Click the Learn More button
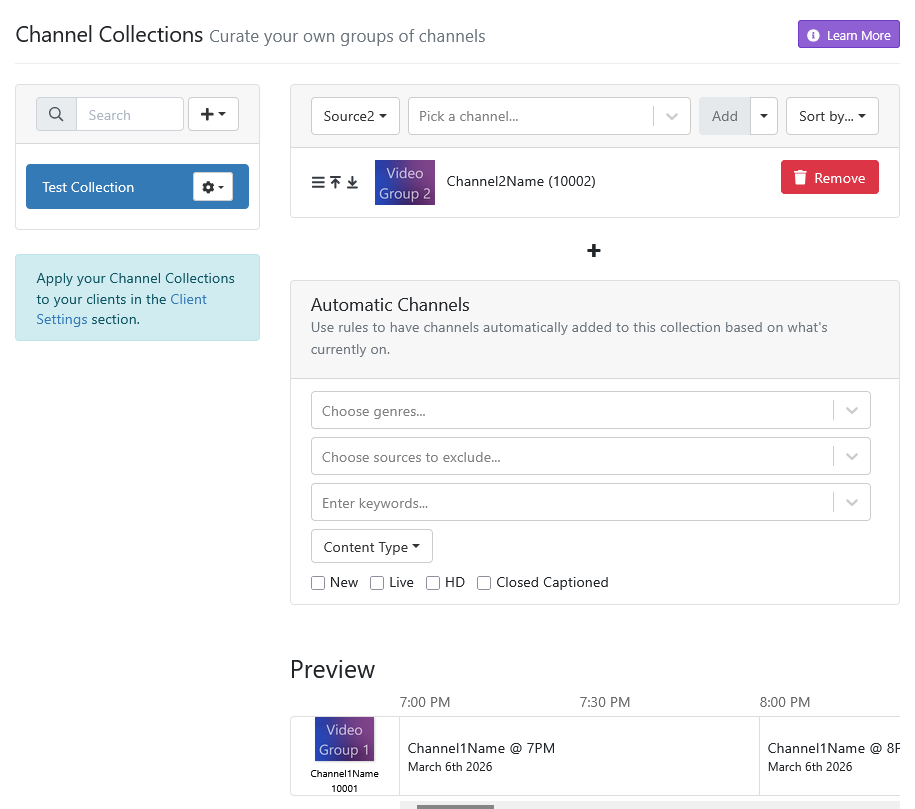This screenshot has height=809, width=915. point(848,35)
